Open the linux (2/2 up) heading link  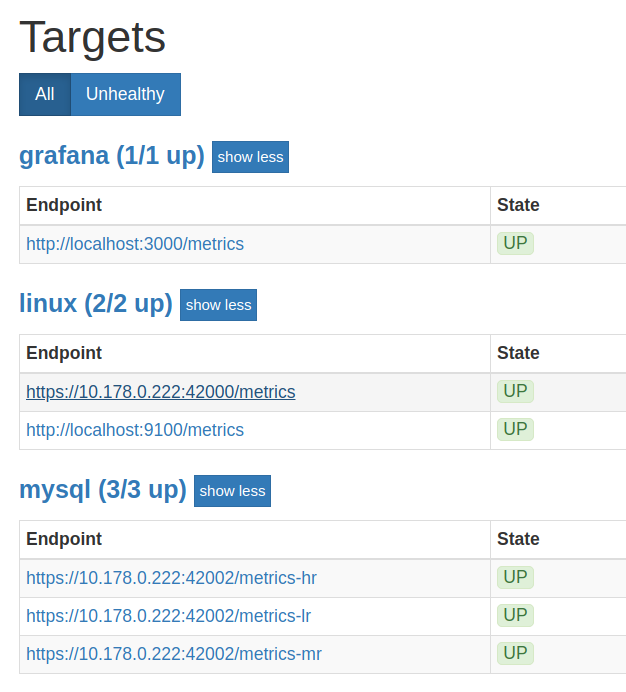click(x=96, y=304)
